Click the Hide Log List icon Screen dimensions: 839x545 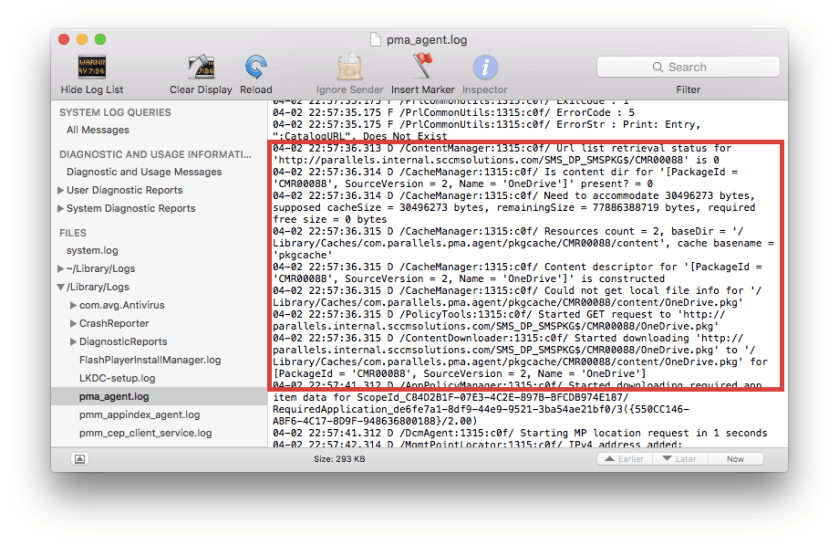coord(92,67)
